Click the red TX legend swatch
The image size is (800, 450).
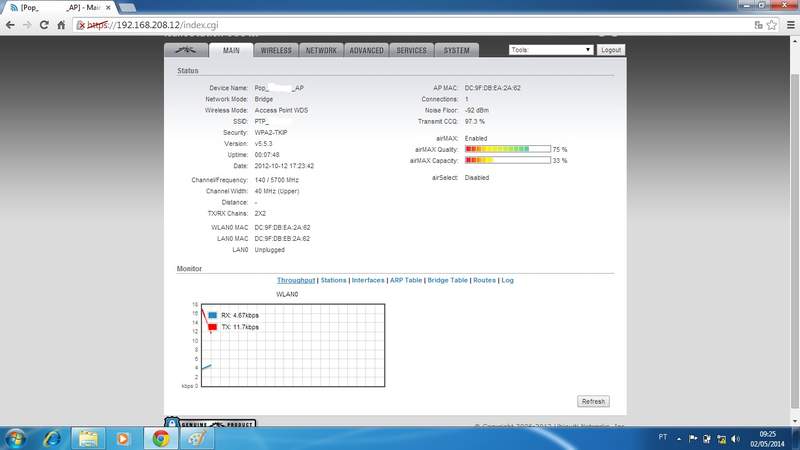click(212, 327)
